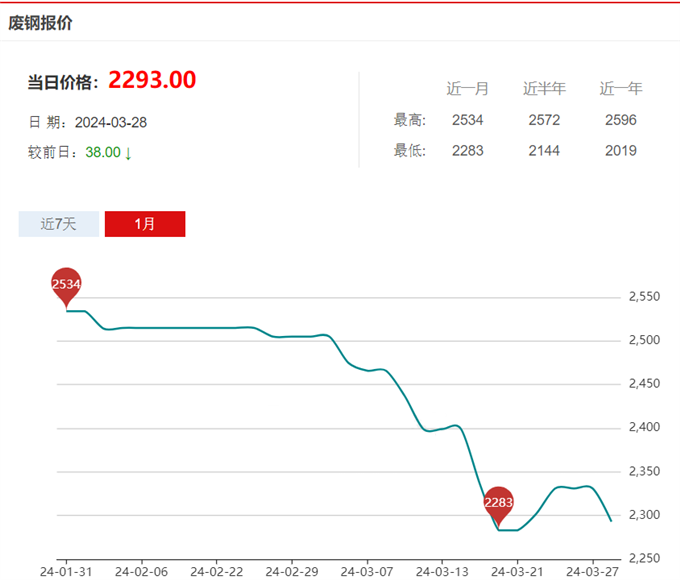Click the highest value 2596
The width and height of the screenshot is (680, 580).
click(x=621, y=120)
